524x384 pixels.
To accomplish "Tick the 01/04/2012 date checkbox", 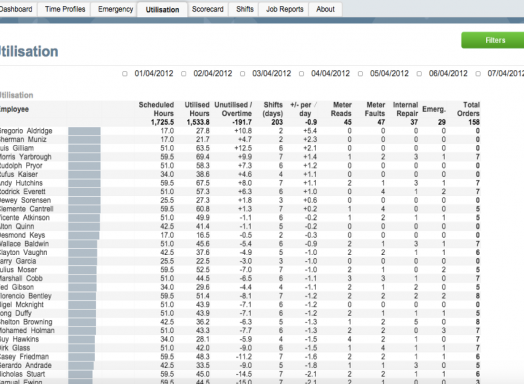I will tap(125, 74).
